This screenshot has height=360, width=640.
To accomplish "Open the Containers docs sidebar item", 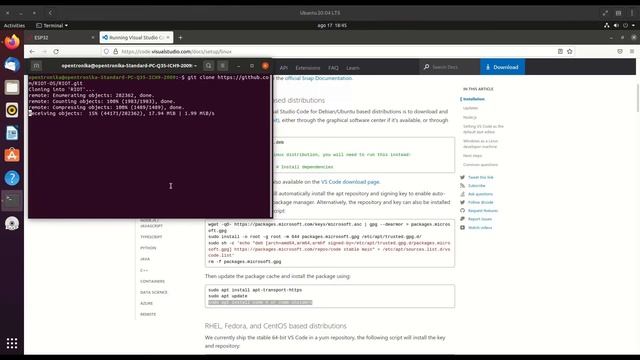I will [152, 281].
